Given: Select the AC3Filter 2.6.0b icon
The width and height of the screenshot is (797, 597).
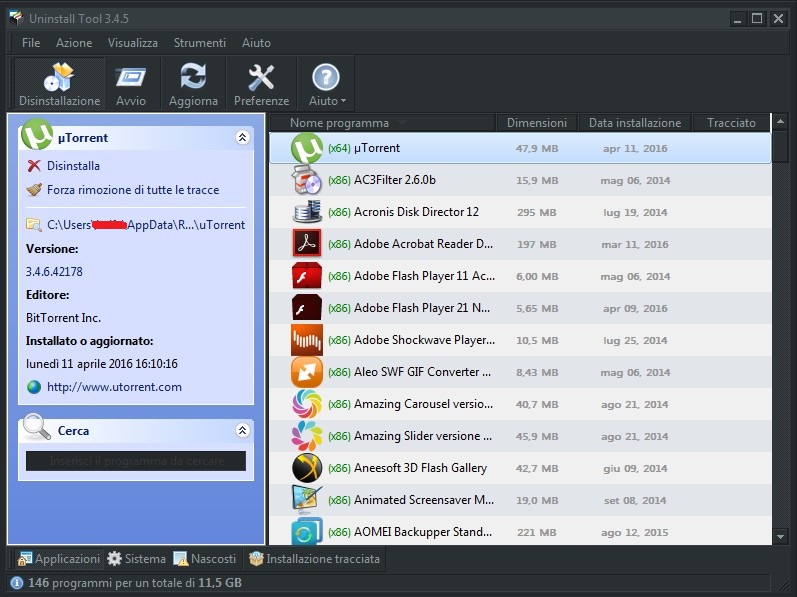Looking at the screenshot, I should pos(306,180).
